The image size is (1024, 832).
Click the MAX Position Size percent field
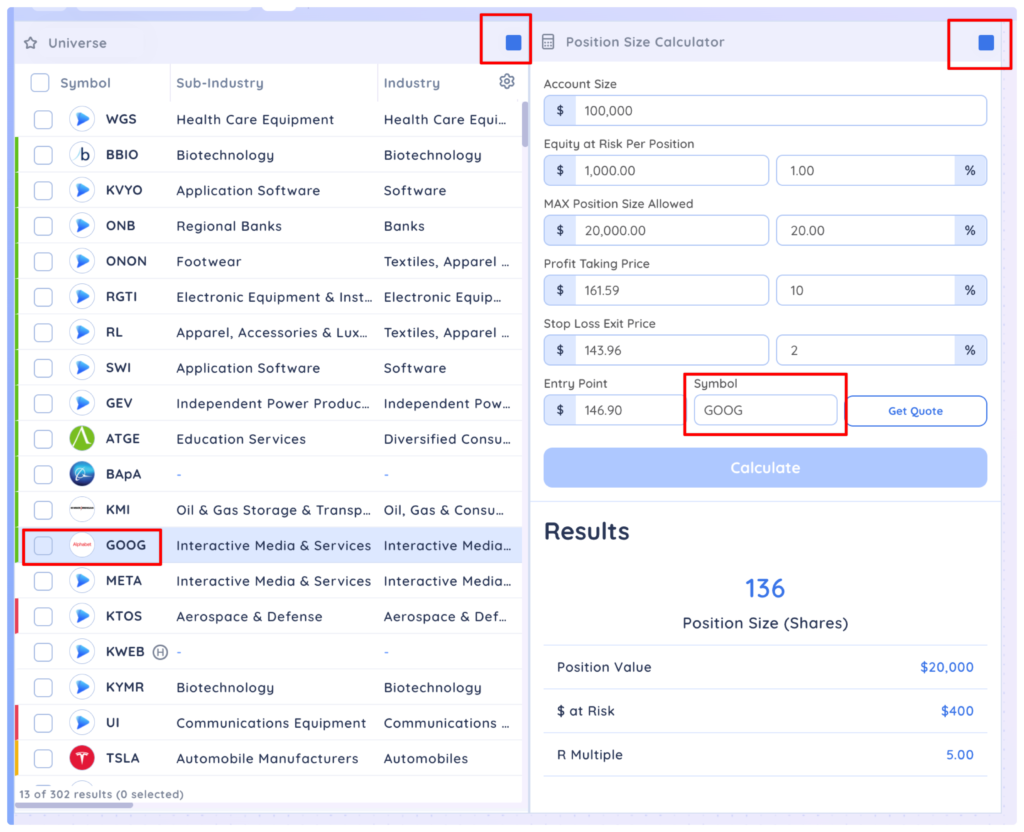(x=881, y=231)
